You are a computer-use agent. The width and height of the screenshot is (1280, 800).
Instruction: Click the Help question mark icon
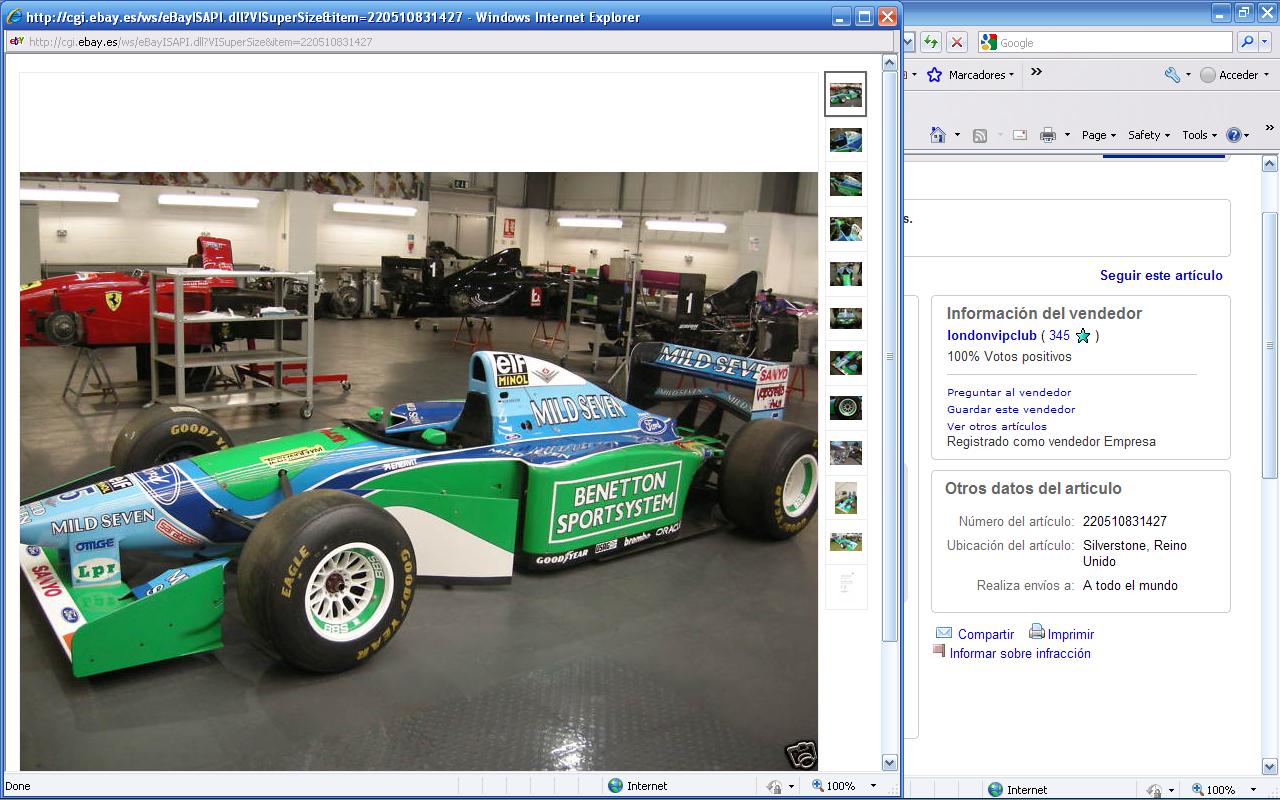pos(1234,135)
